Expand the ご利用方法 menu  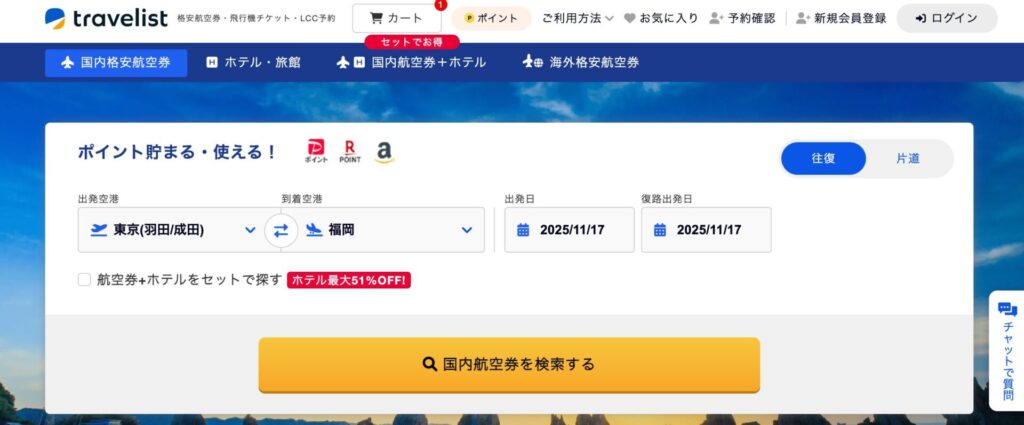[x=577, y=18]
